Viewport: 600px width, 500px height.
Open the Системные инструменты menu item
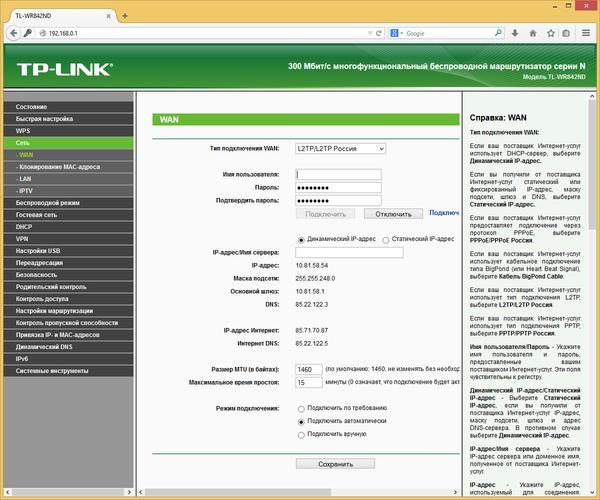[69, 371]
